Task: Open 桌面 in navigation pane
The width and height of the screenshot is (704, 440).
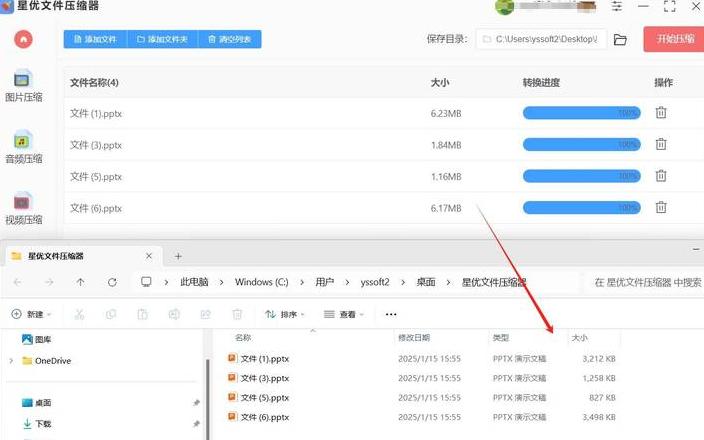Action: (37, 403)
